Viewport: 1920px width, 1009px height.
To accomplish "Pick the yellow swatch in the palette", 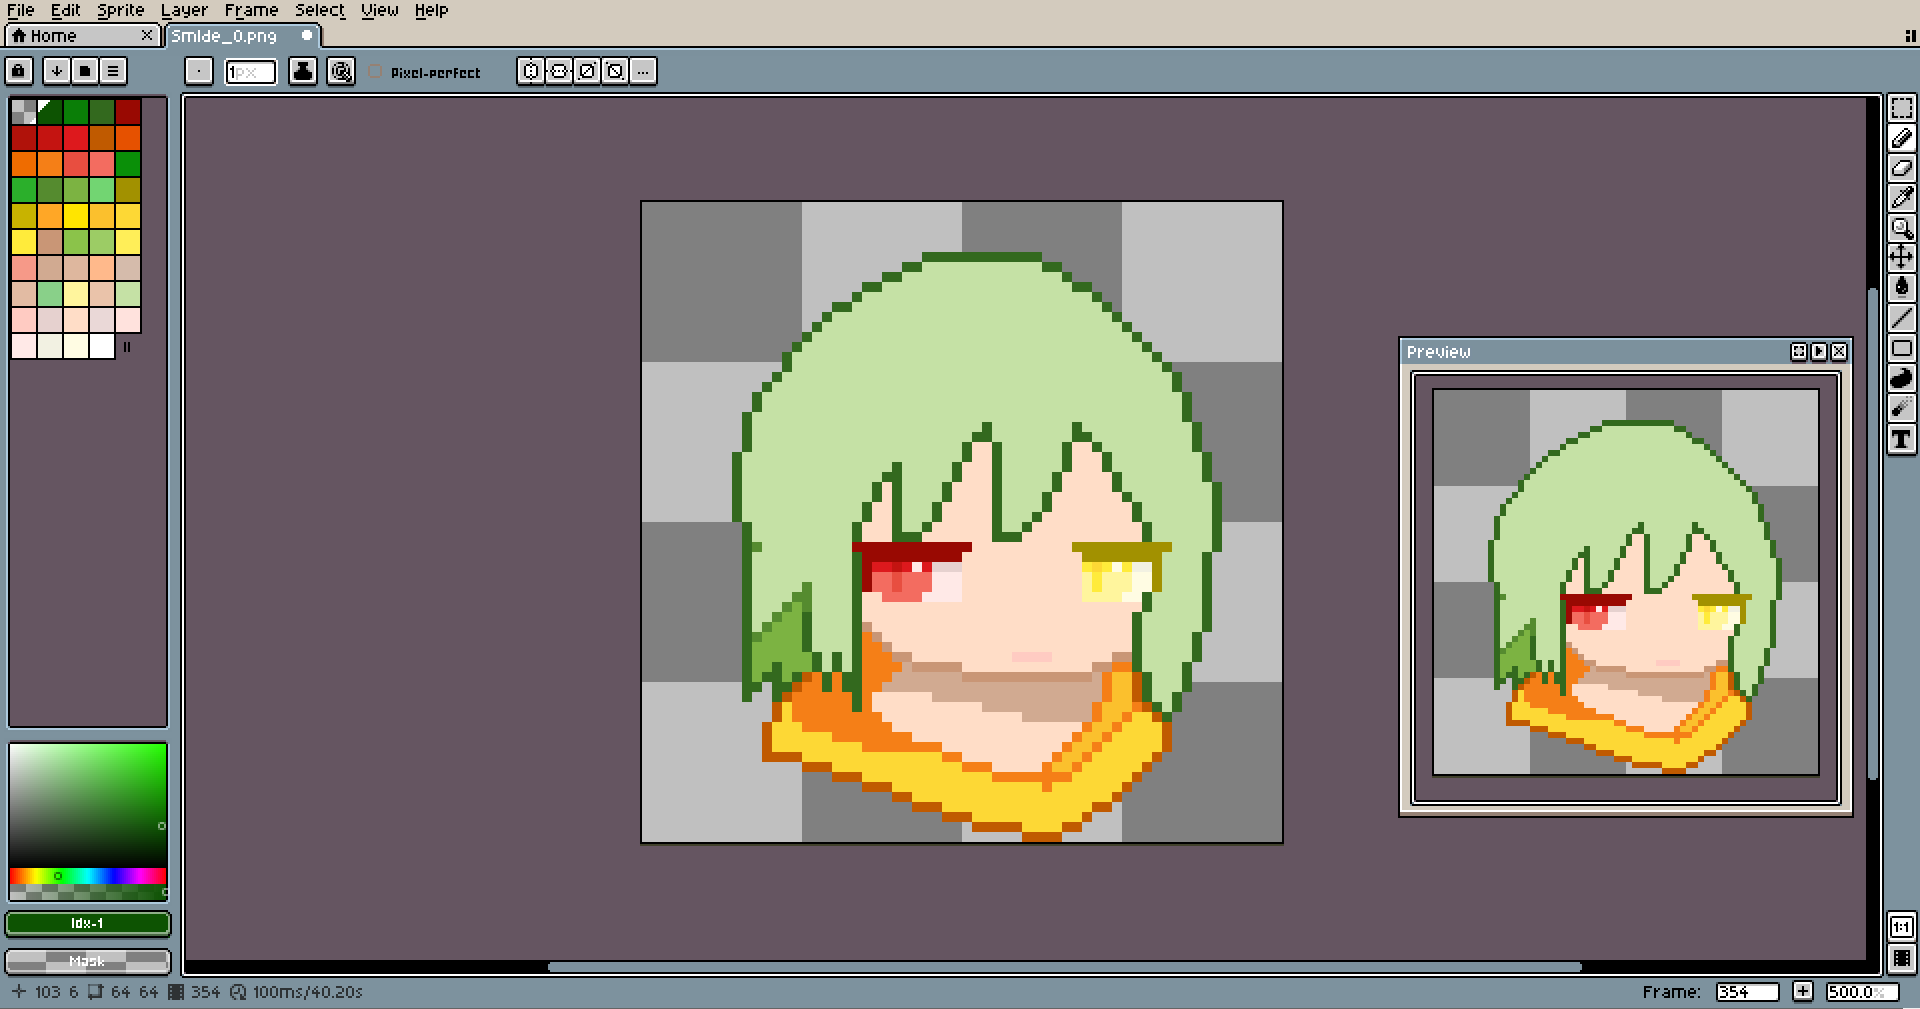I will 76,216.
